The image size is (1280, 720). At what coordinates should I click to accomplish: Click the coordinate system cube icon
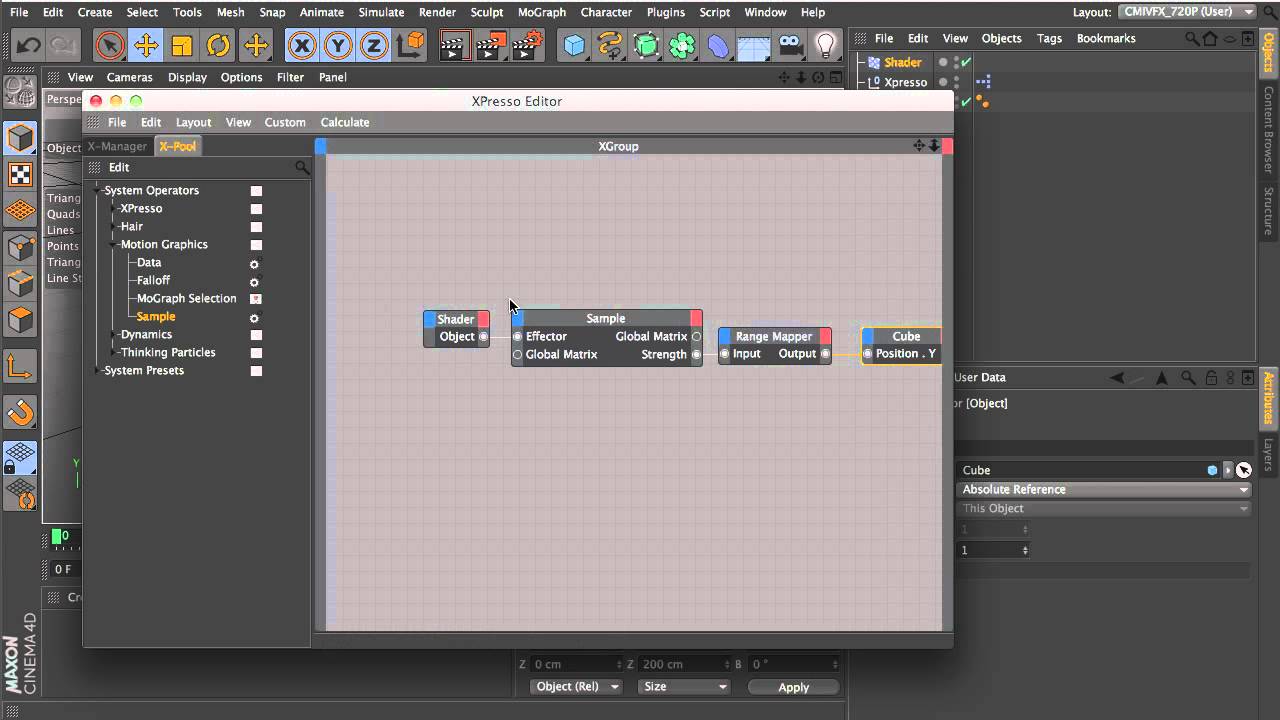tap(410, 45)
